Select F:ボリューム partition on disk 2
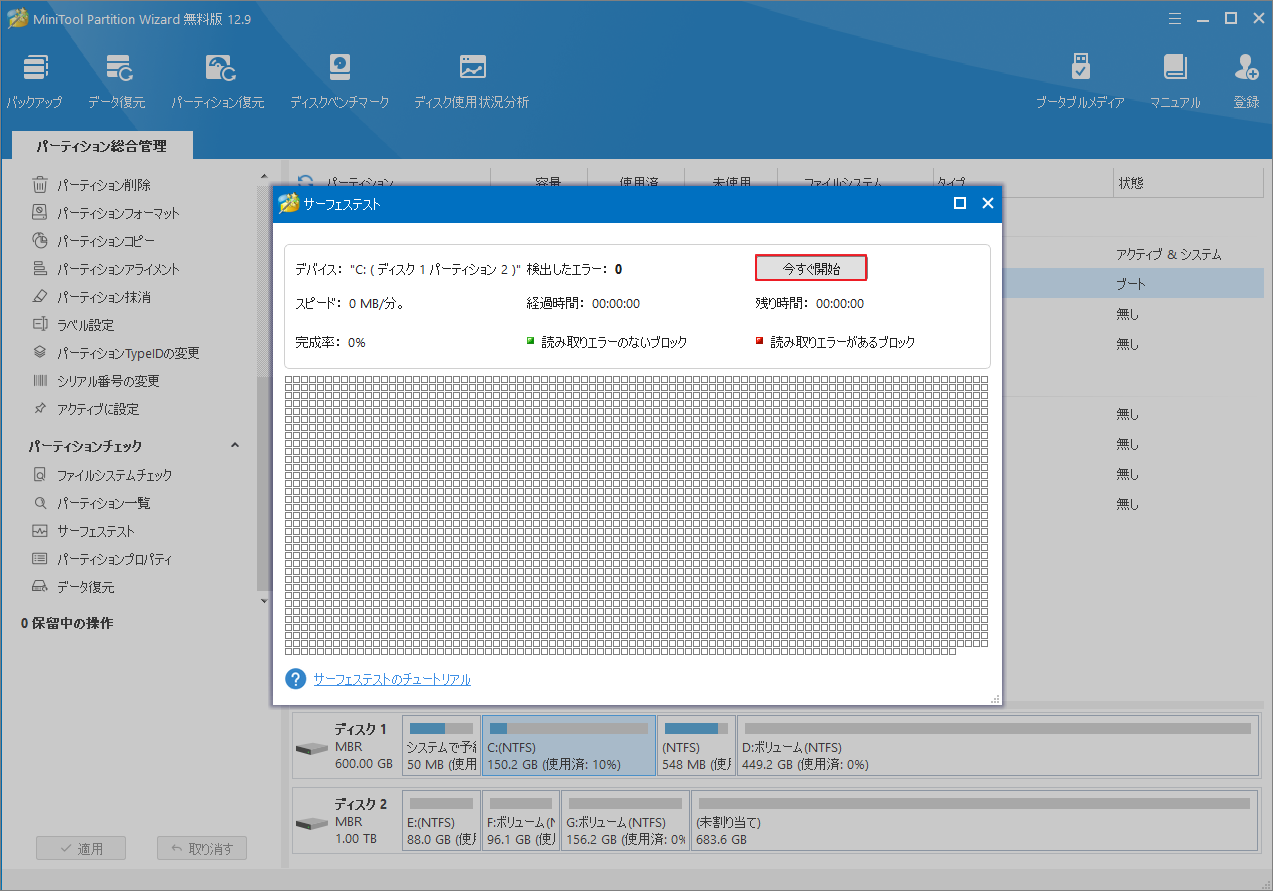The image size is (1273, 891). tap(520, 820)
